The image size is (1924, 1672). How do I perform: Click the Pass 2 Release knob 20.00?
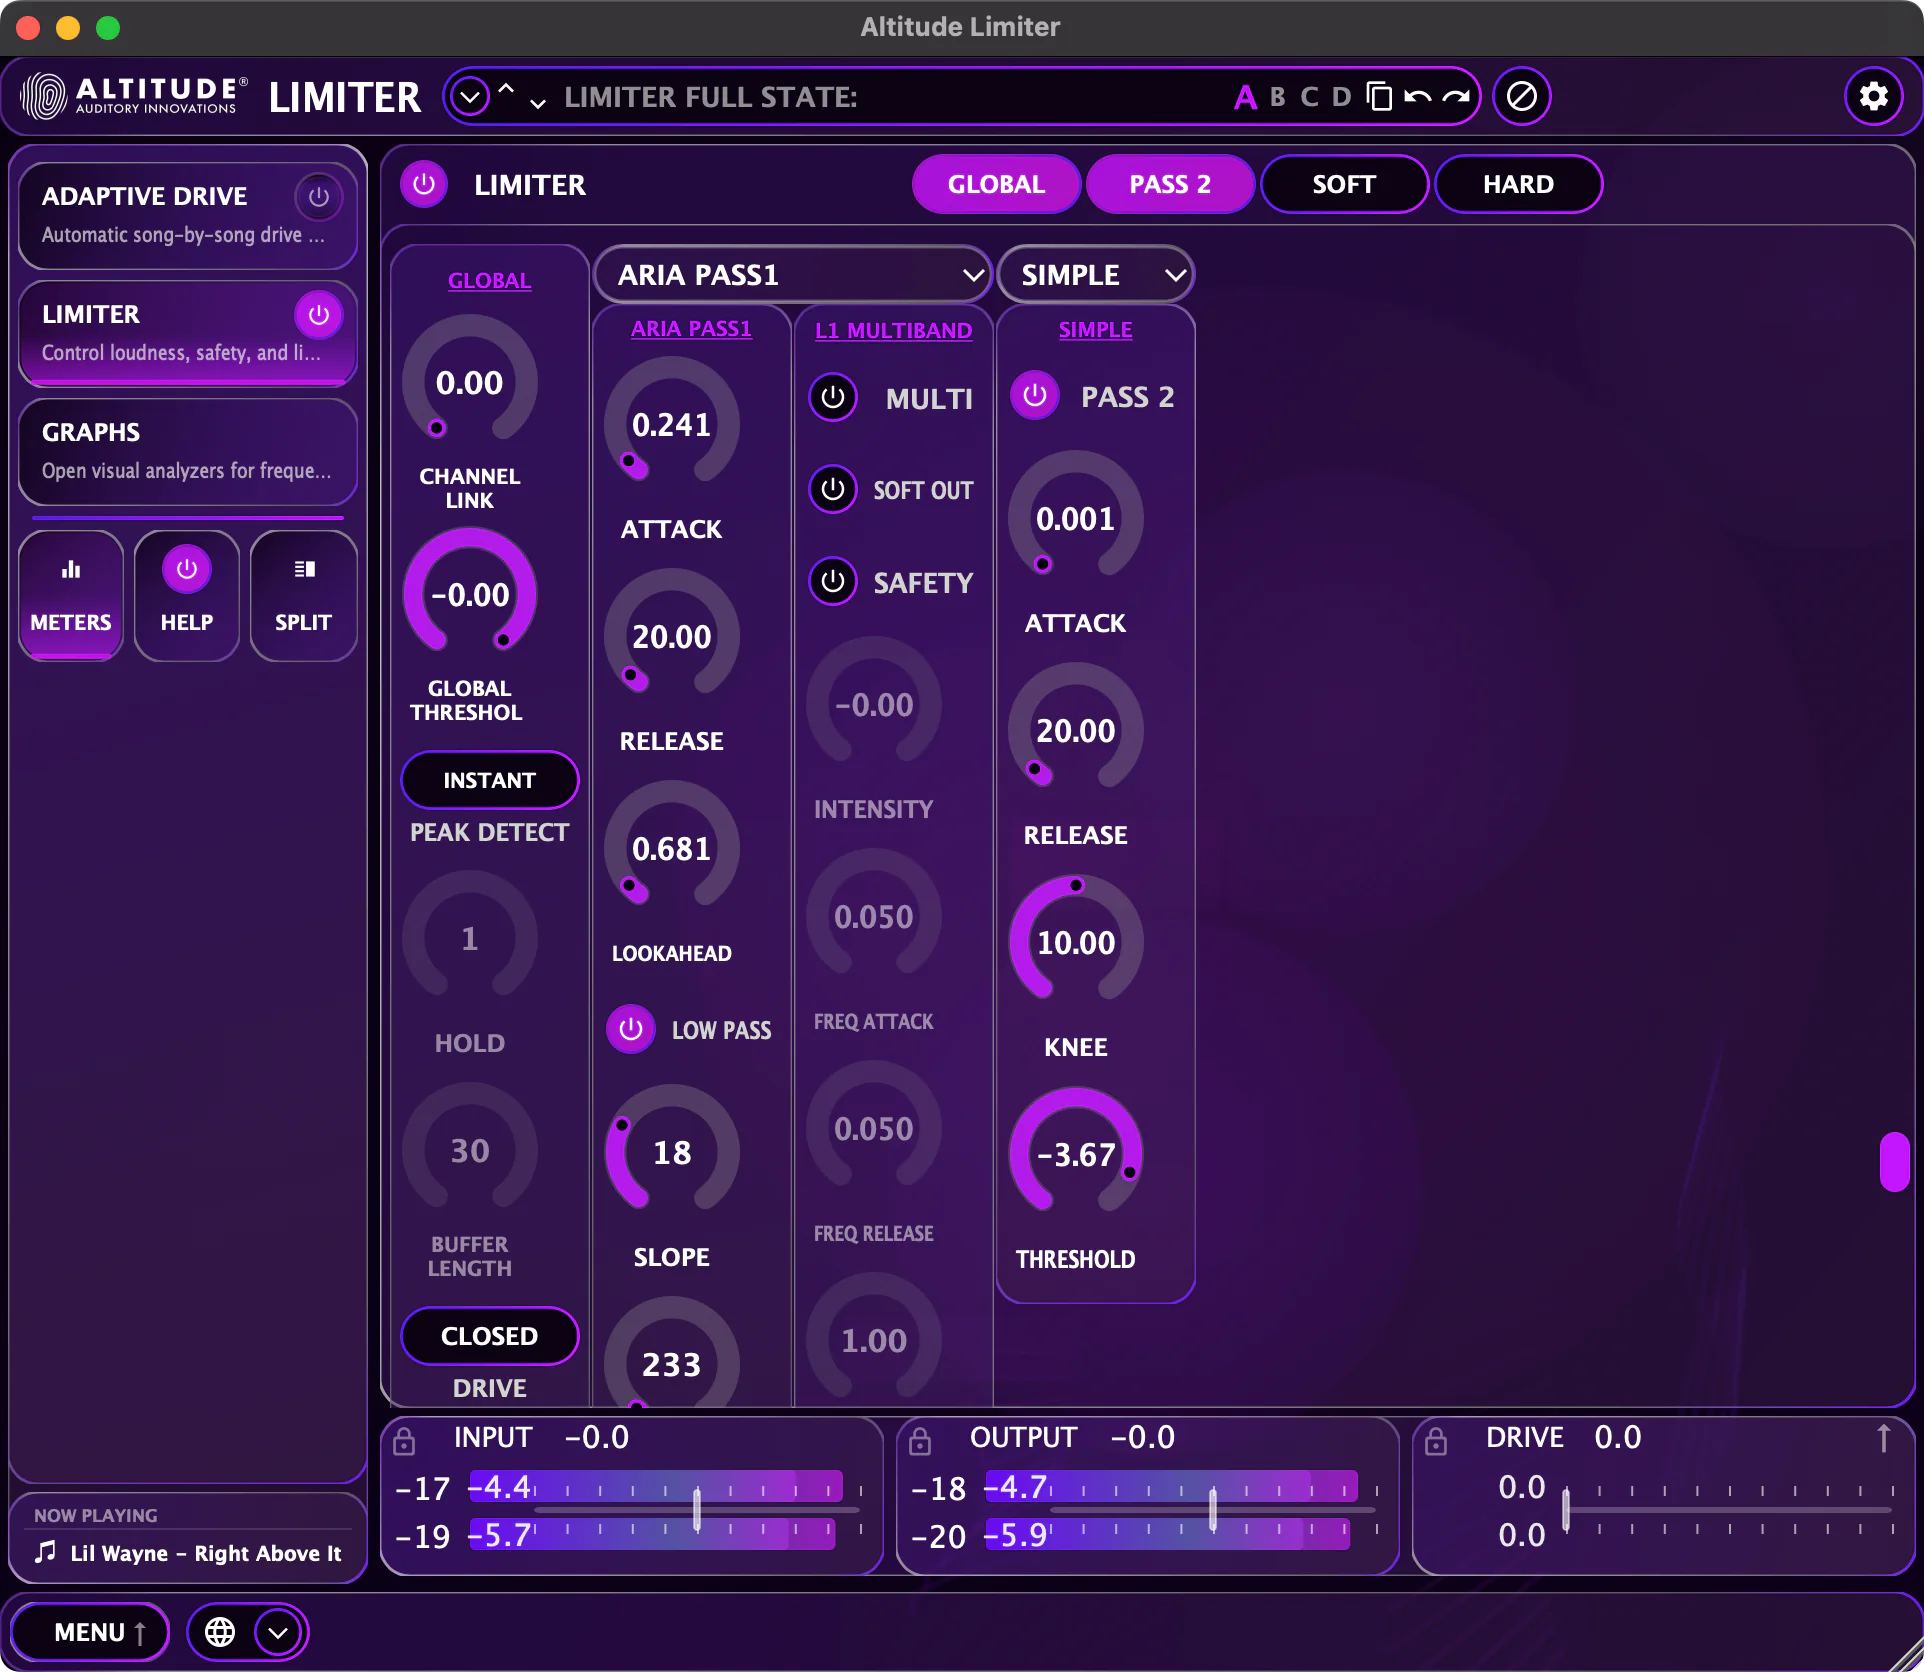pos(1075,730)
